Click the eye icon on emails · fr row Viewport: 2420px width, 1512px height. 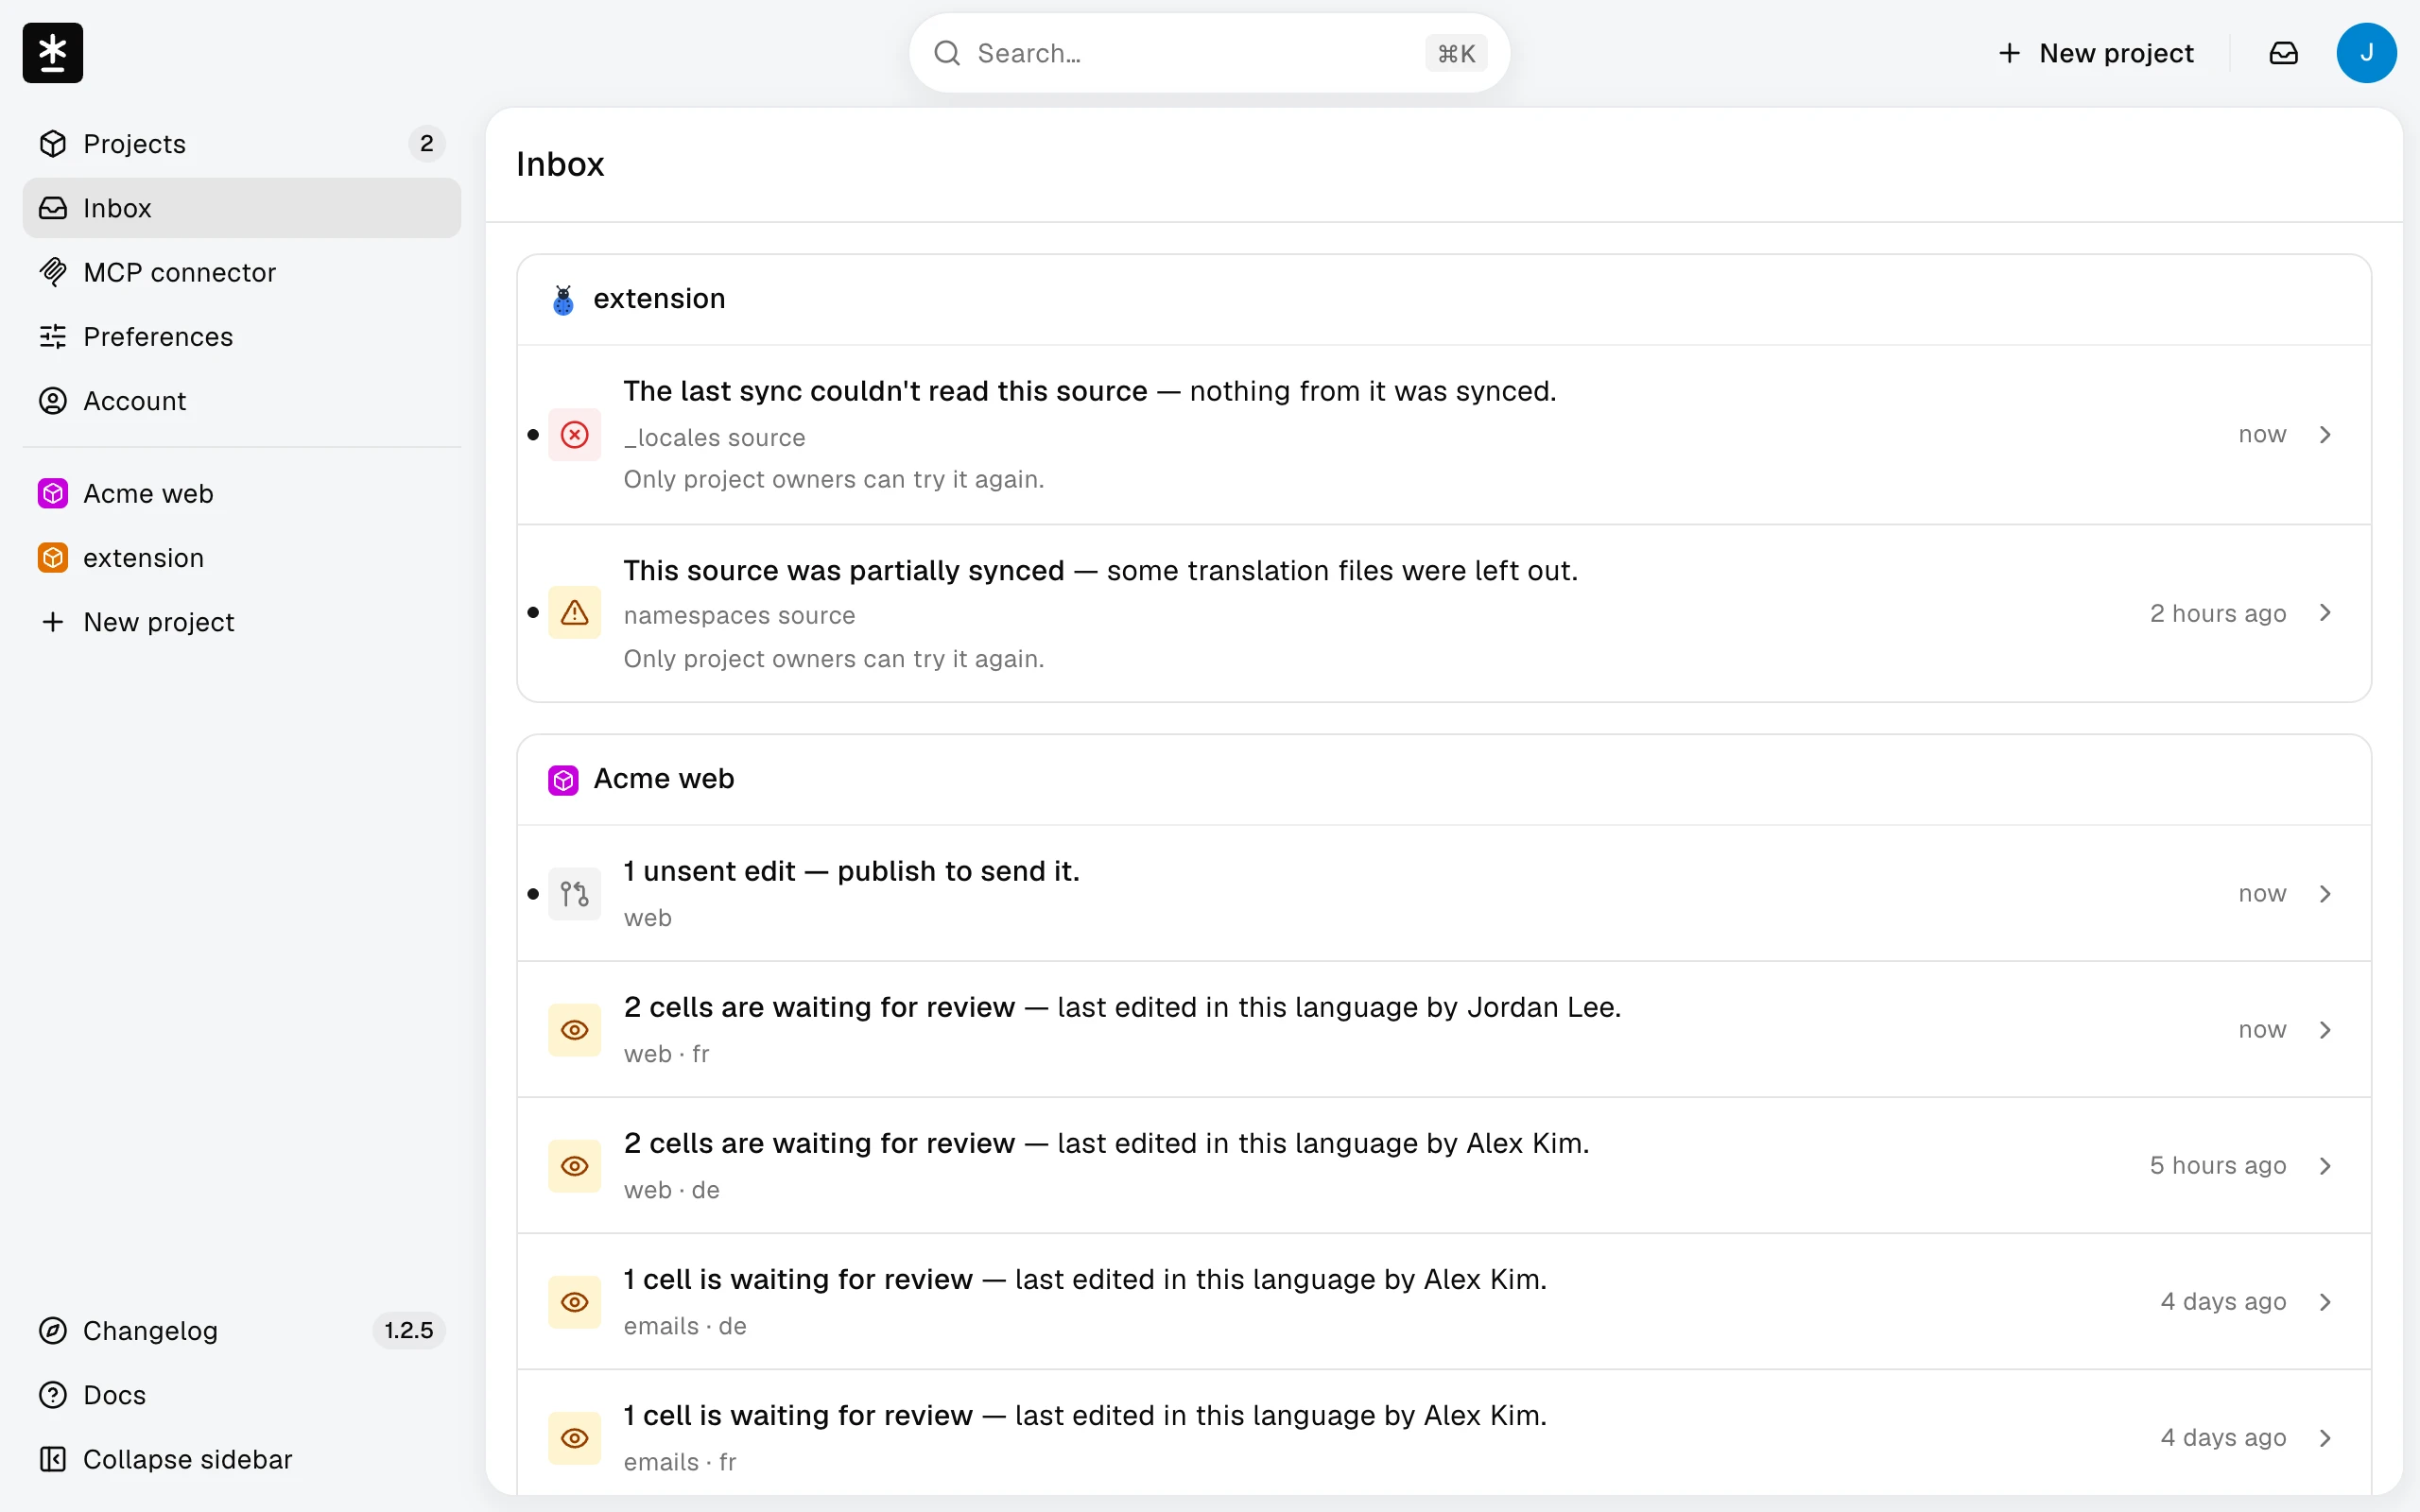coord(574,1437)
